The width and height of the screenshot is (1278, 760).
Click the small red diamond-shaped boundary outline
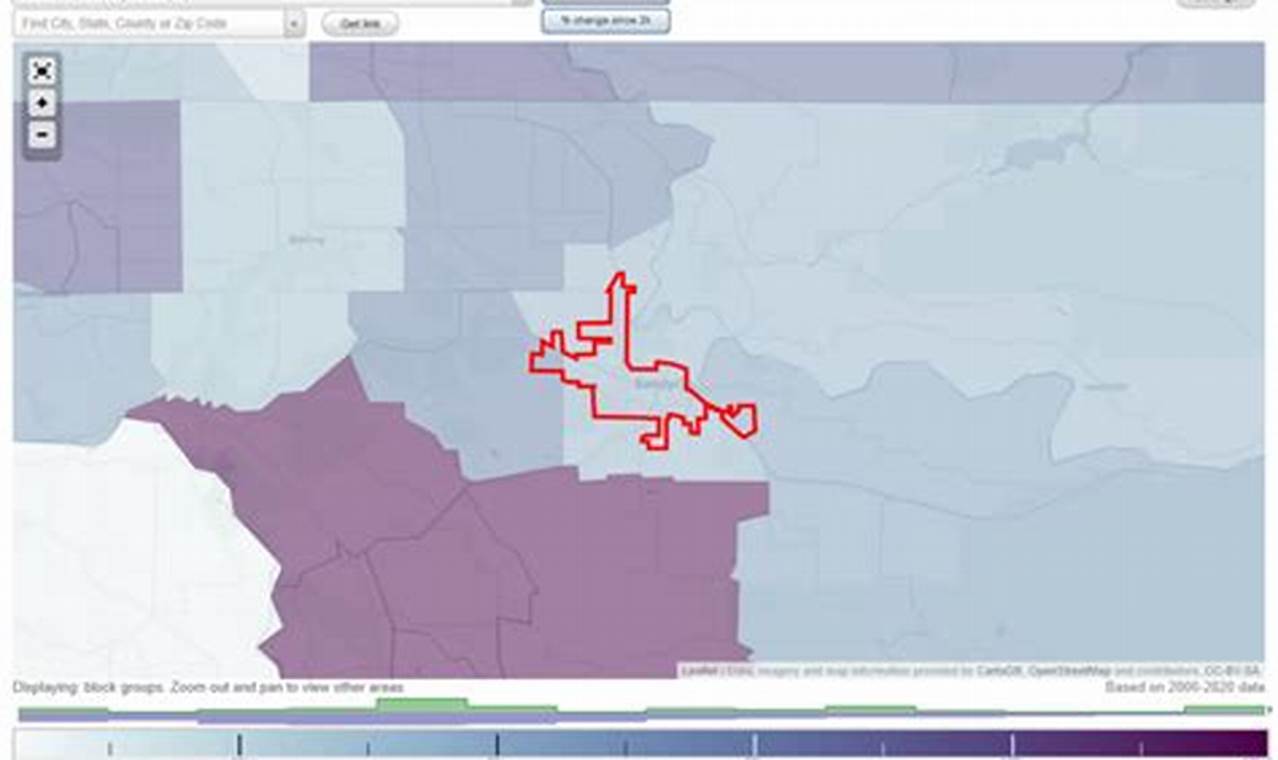point(742,420)
